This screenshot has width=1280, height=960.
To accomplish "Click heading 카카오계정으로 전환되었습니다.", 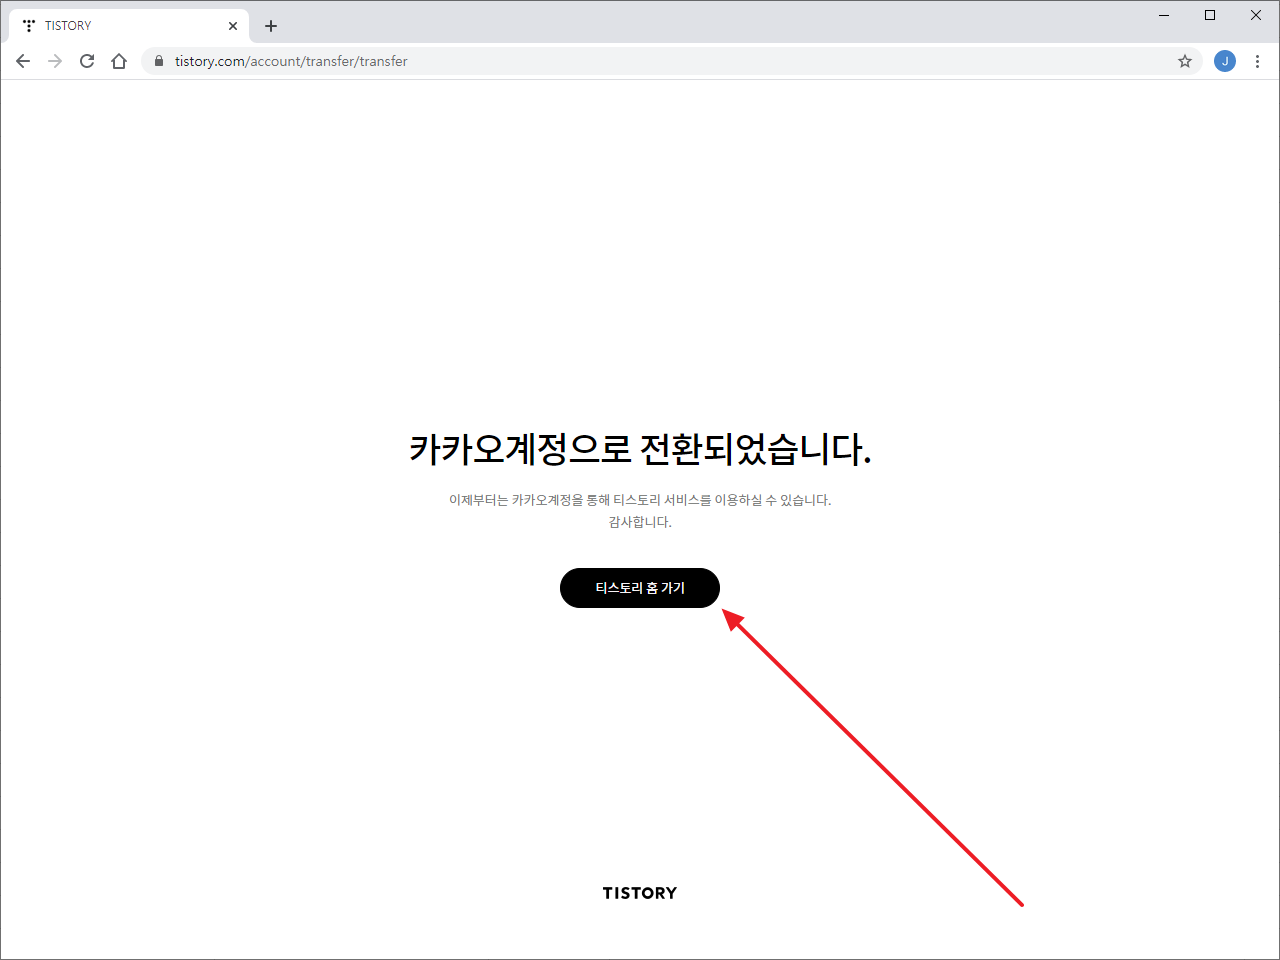I will 640,448.
